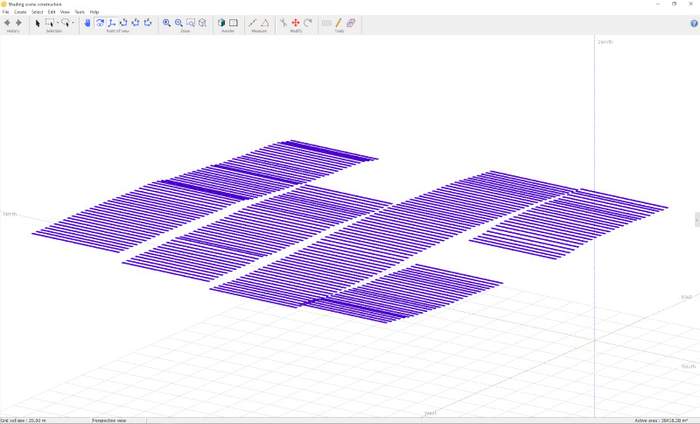Click the zoom-to-fit scene icon
The width and height of the screenshot is (700, 424).
click(203, 23)
